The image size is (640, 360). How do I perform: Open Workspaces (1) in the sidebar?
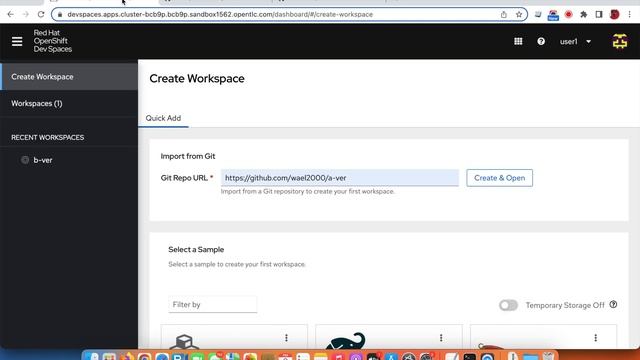pos(69,103)
